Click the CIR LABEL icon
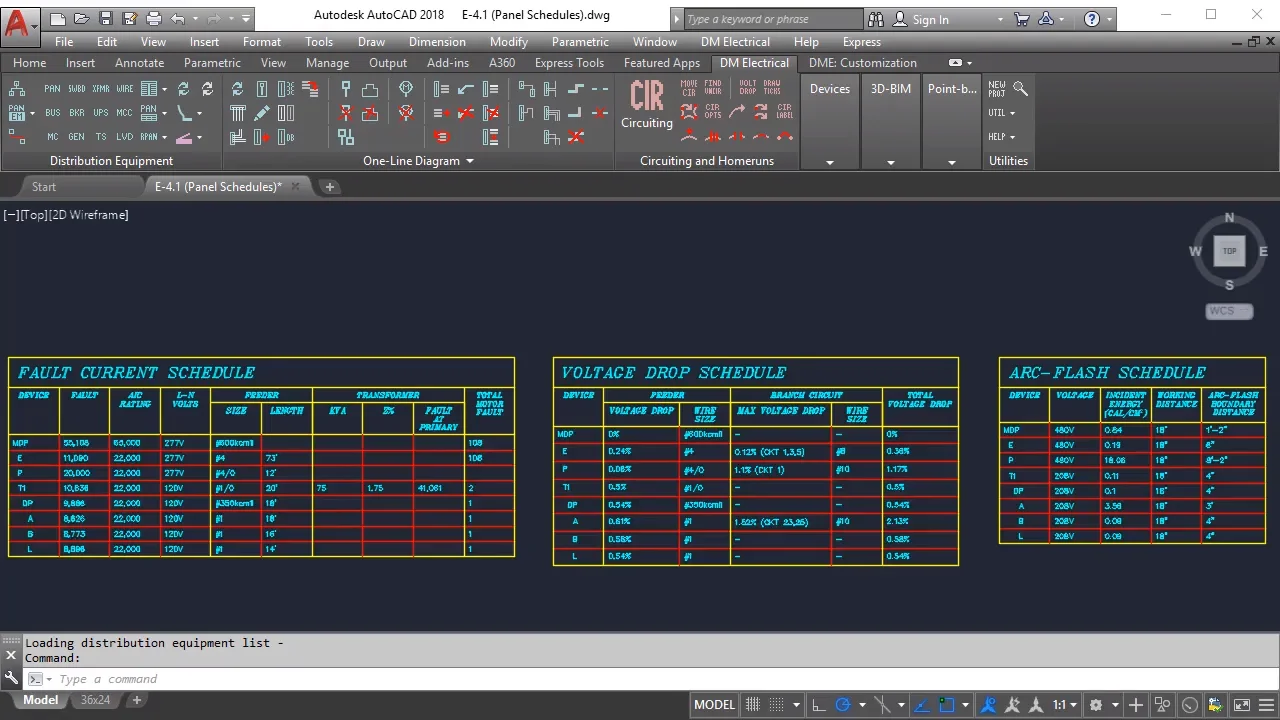Image resolution: width=1280 pixels, height=720 pixels. (x=784, y=112)
